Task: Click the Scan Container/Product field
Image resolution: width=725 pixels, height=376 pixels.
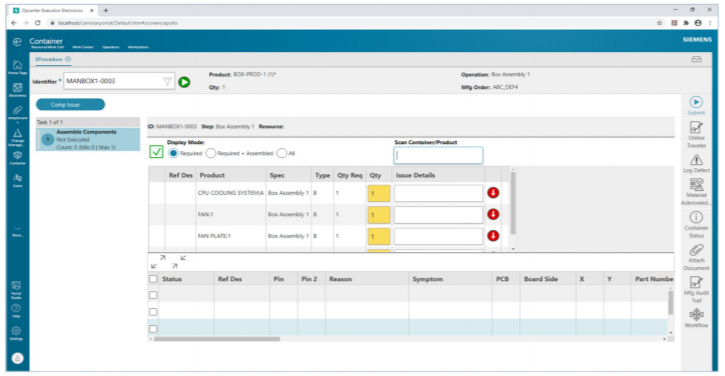Action: coord(438,155)
